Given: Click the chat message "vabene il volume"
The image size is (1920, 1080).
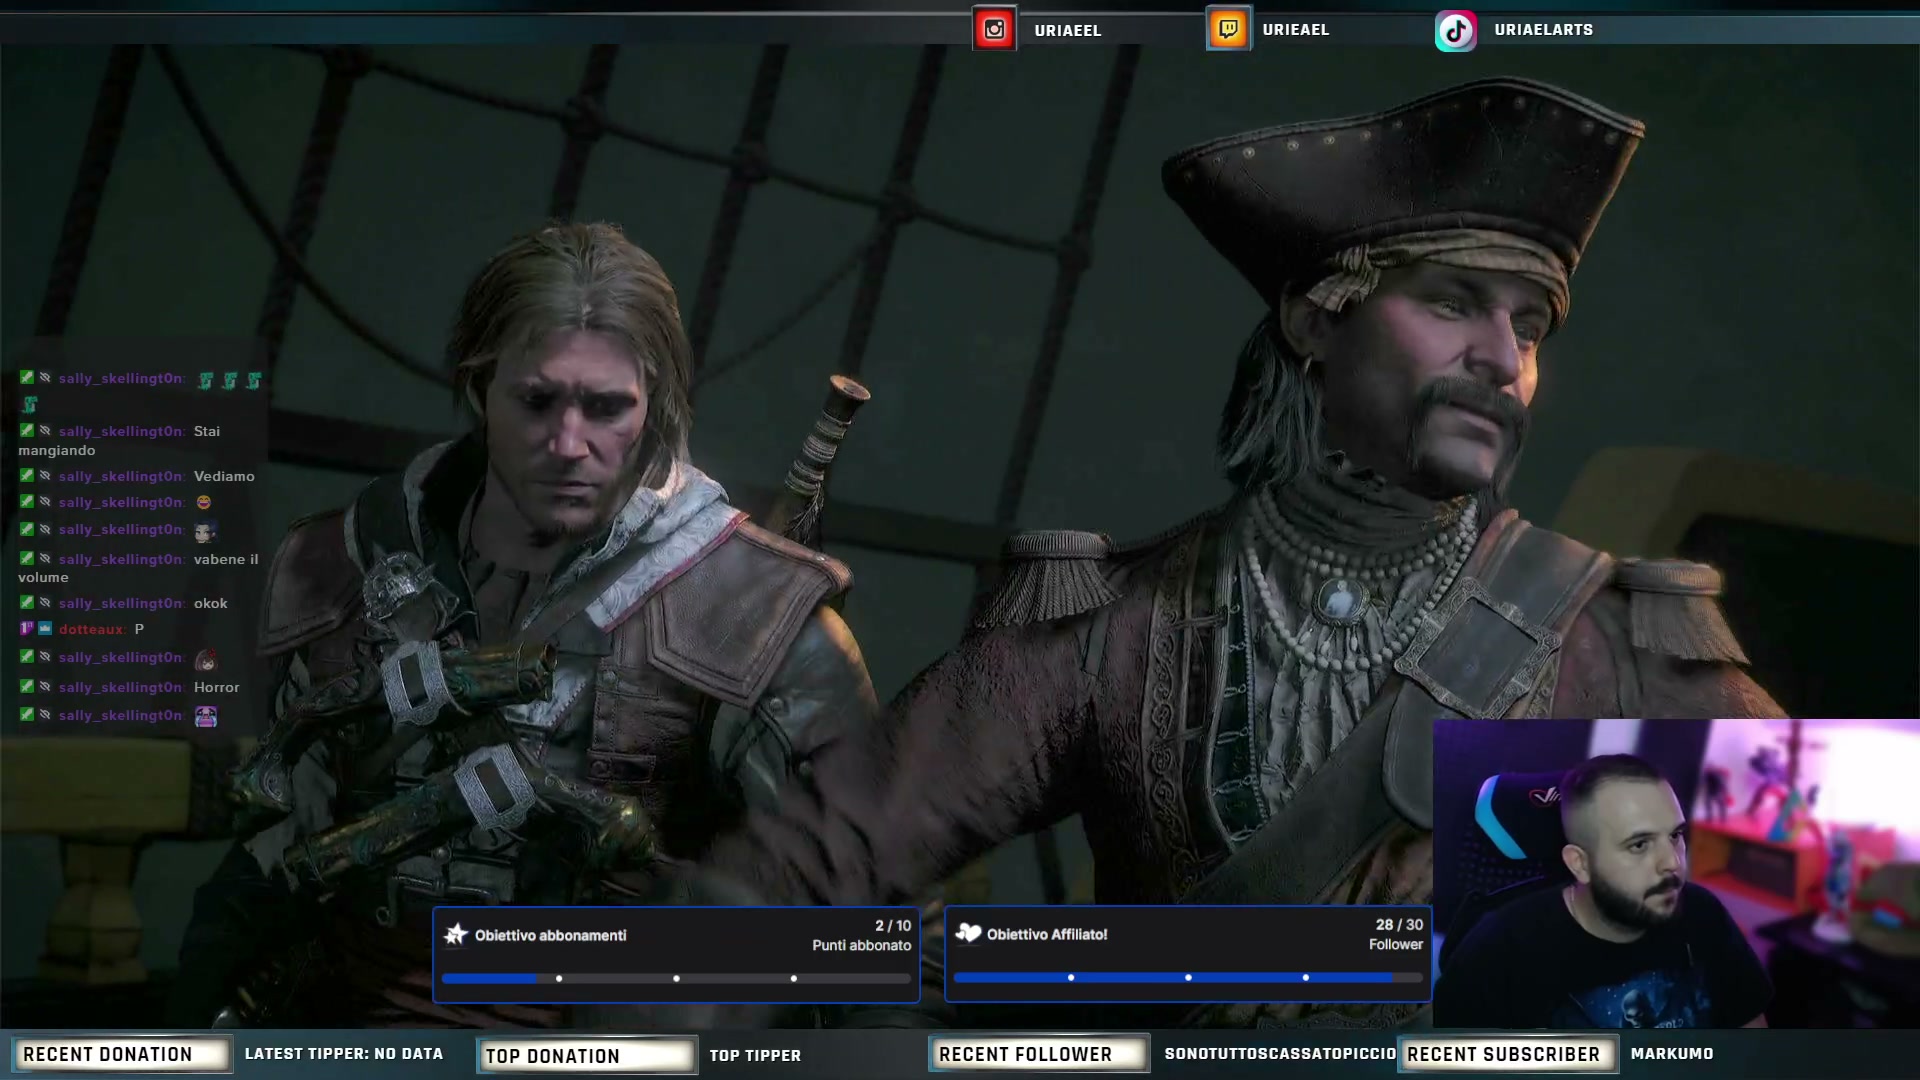Looking at the screenshot, I should [x=138, y=568].
